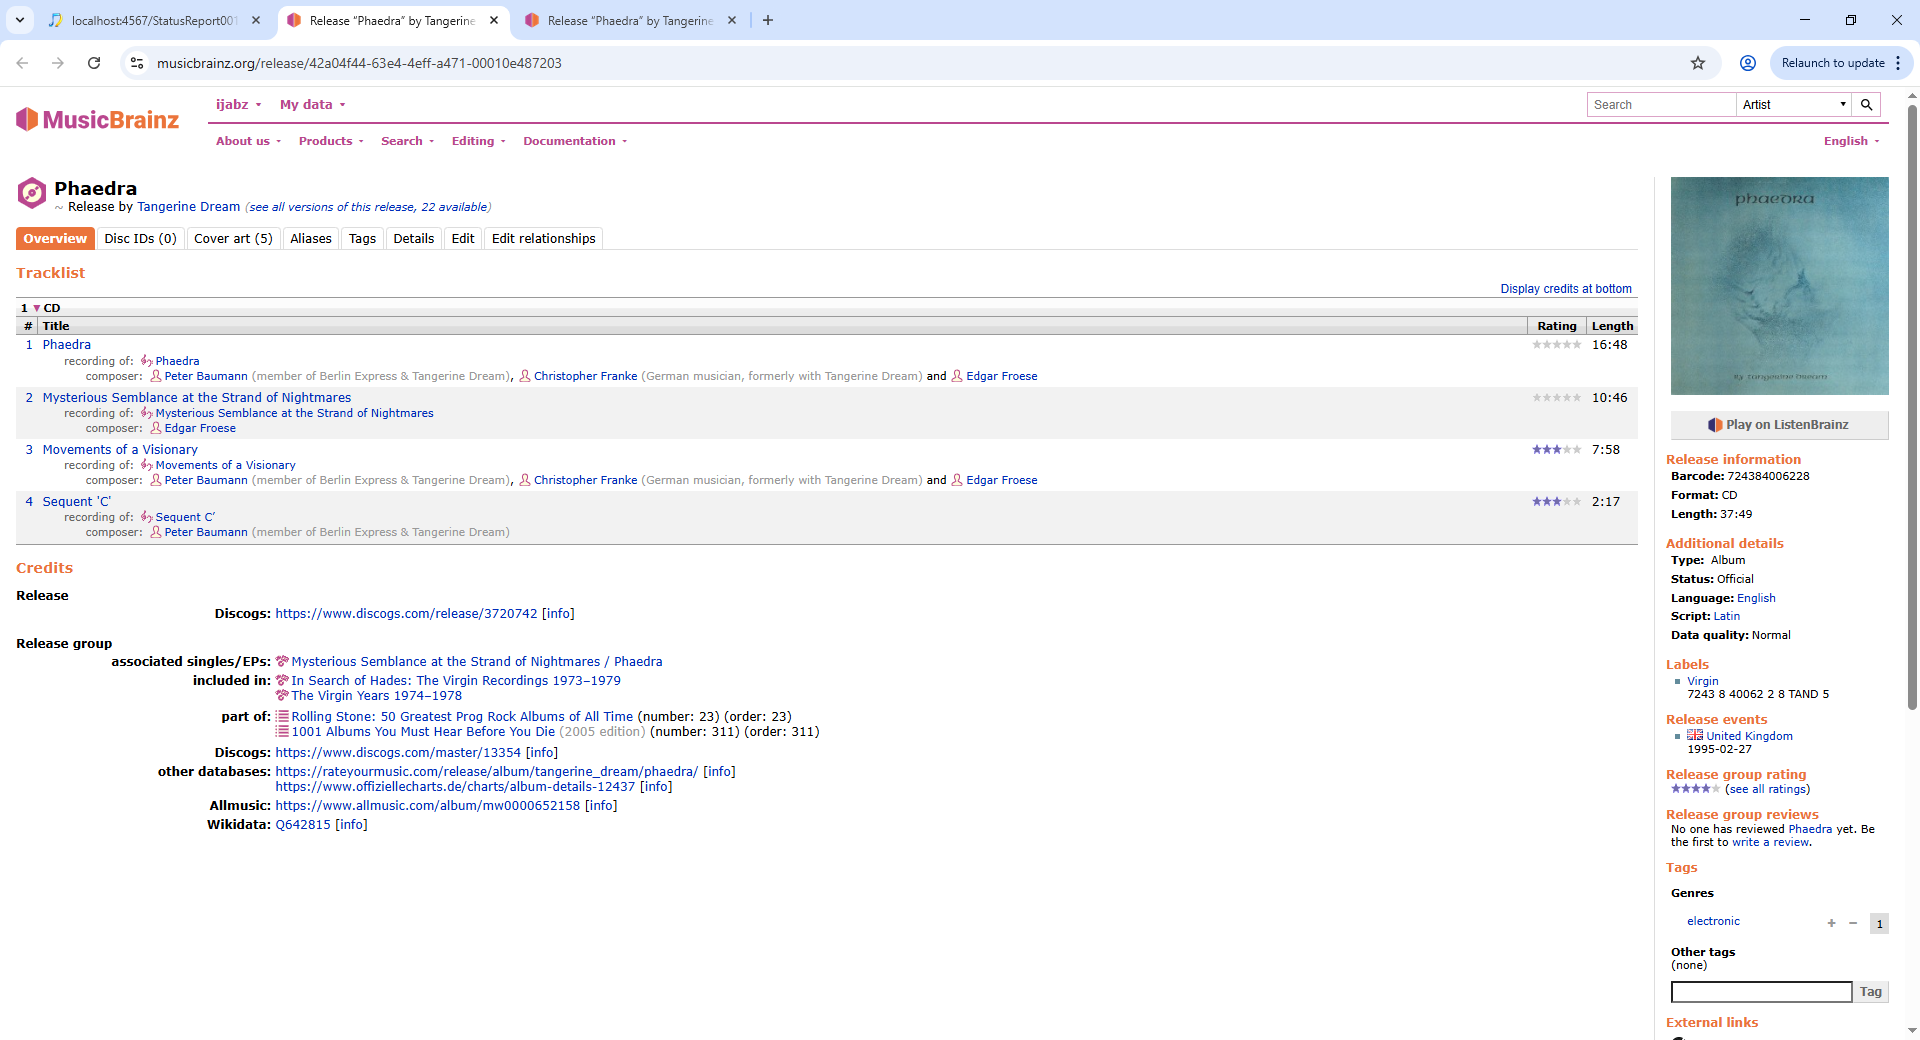
Task: Click the MusicBrainz logo
Action: (x=97, y=120)
